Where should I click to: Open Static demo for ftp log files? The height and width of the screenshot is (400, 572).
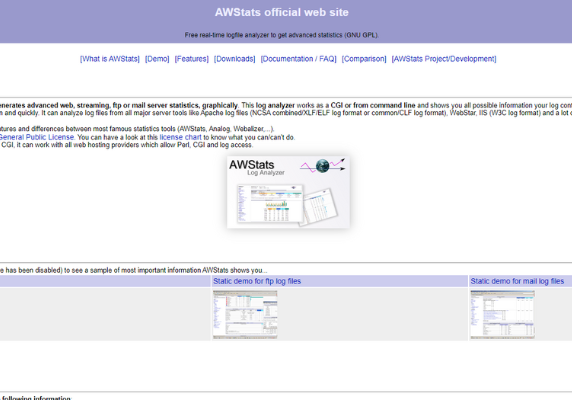click(x=257, y=281)
